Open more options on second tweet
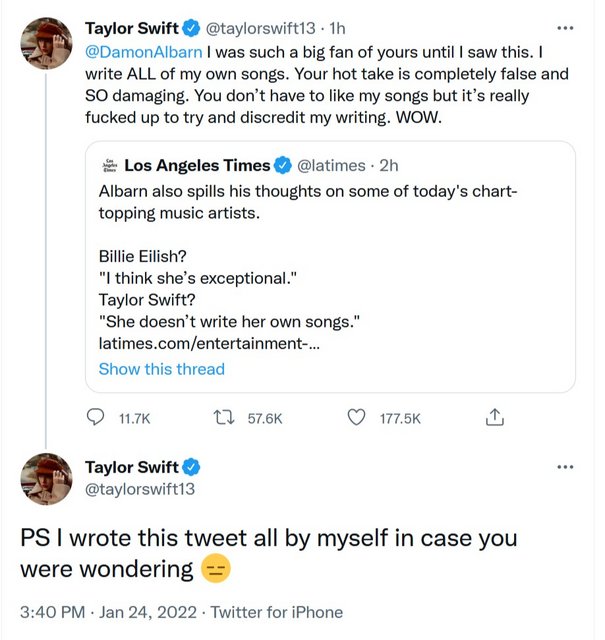 point(565,468)
